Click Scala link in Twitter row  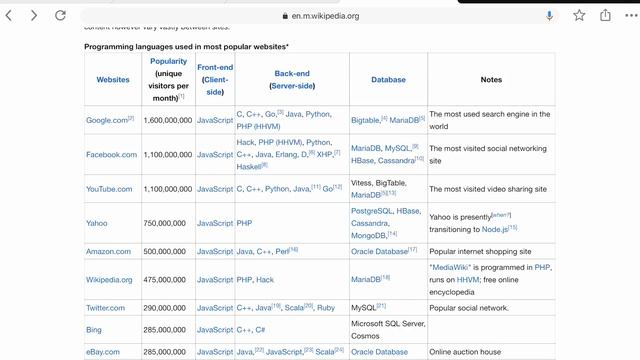pos(294,308)
